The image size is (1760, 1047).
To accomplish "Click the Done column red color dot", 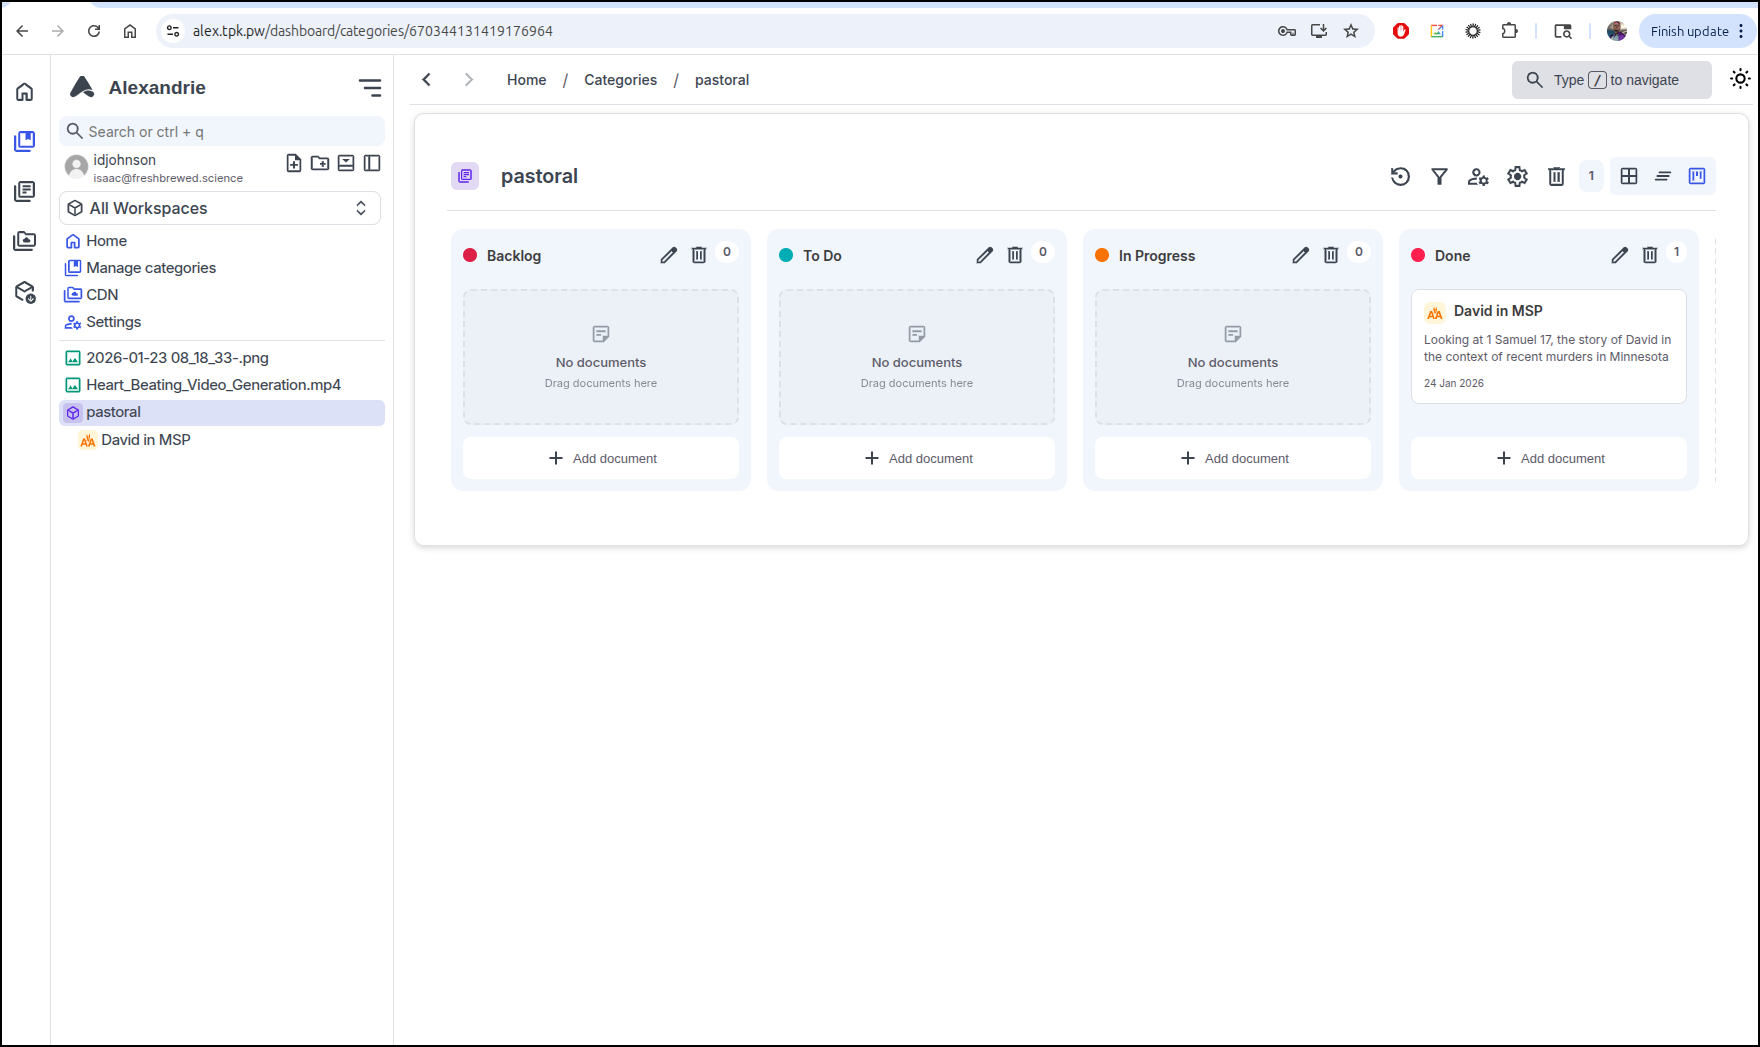I will pyautogui.click(x=1418, y=255).
